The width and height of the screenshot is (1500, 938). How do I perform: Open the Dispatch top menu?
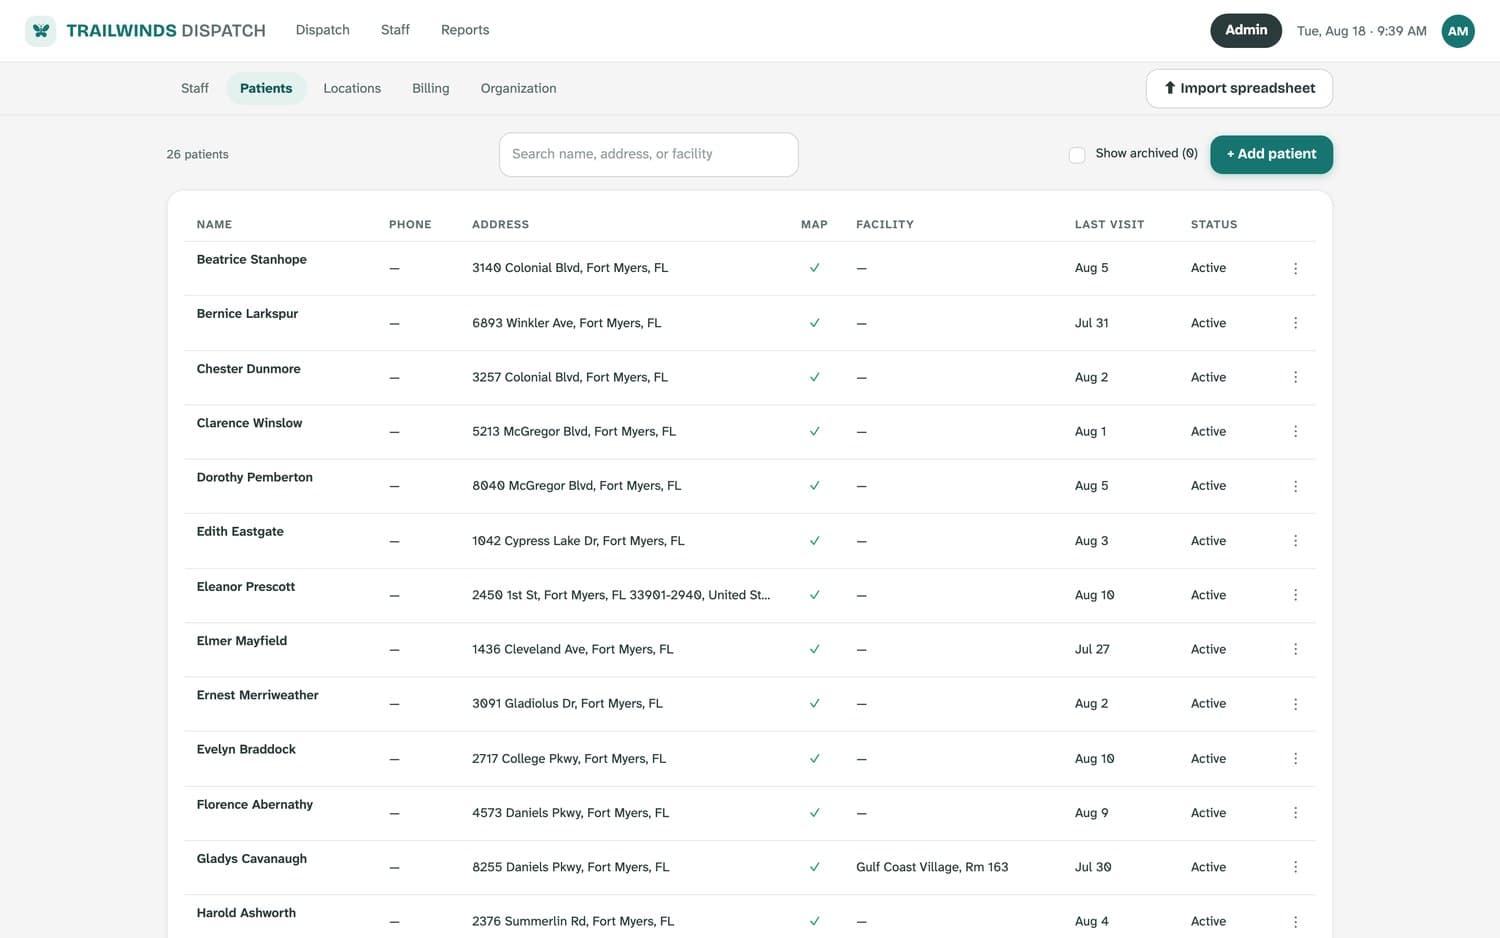(x=322, y=30)
